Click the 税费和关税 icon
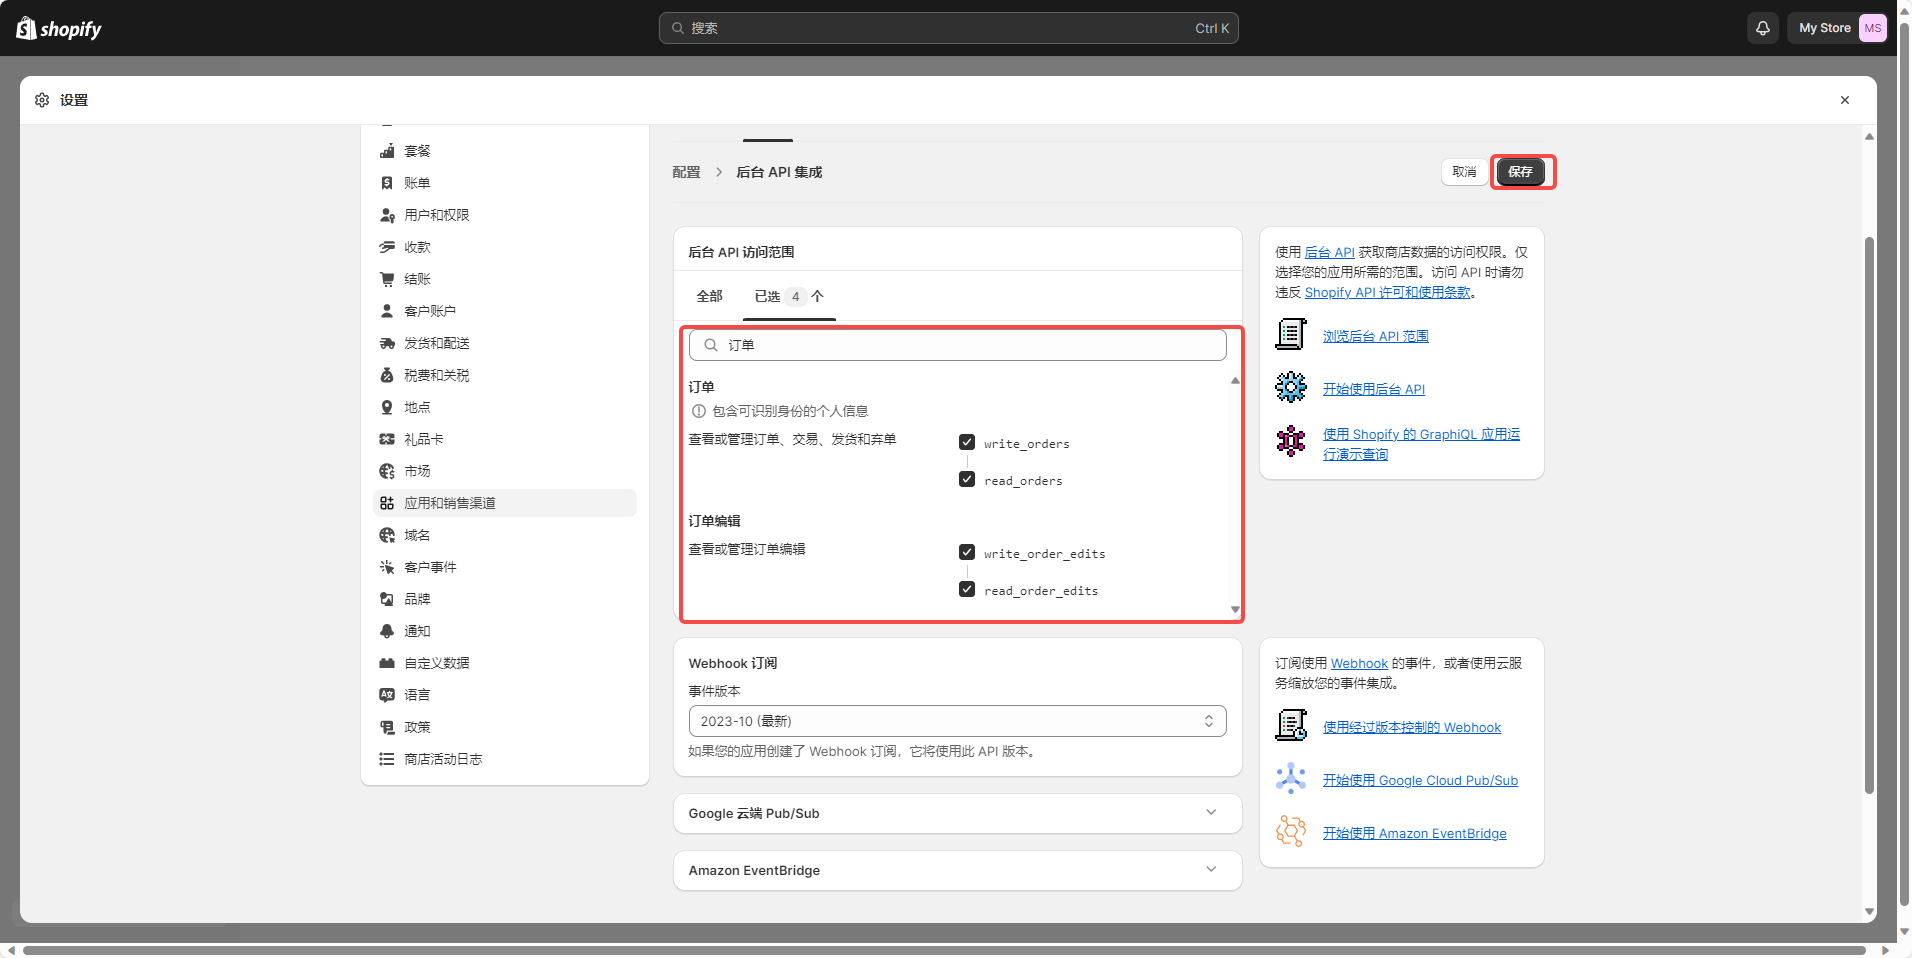Screen dimensions: 1912x958 387,375
